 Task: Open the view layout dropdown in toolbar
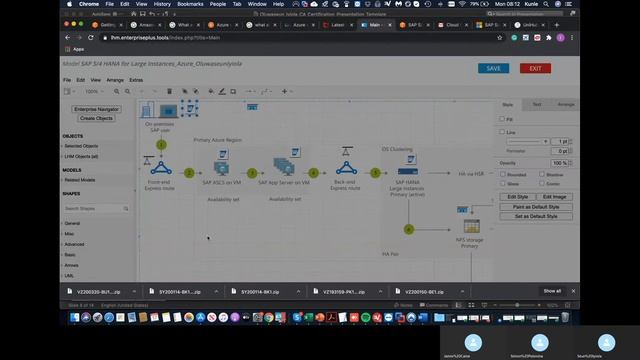point(69,91)
